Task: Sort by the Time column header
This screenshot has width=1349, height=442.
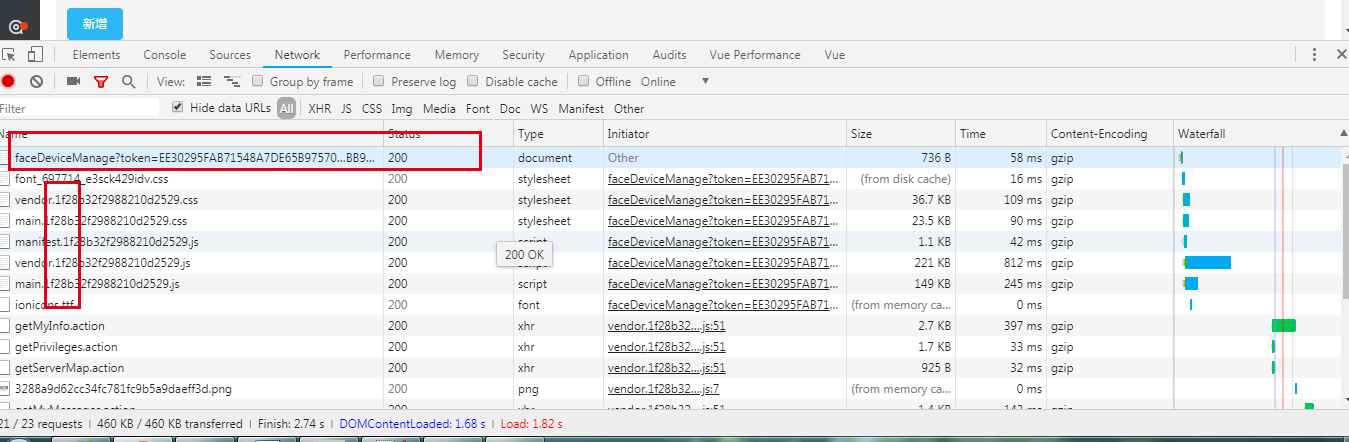Action: click(1000, 133)
